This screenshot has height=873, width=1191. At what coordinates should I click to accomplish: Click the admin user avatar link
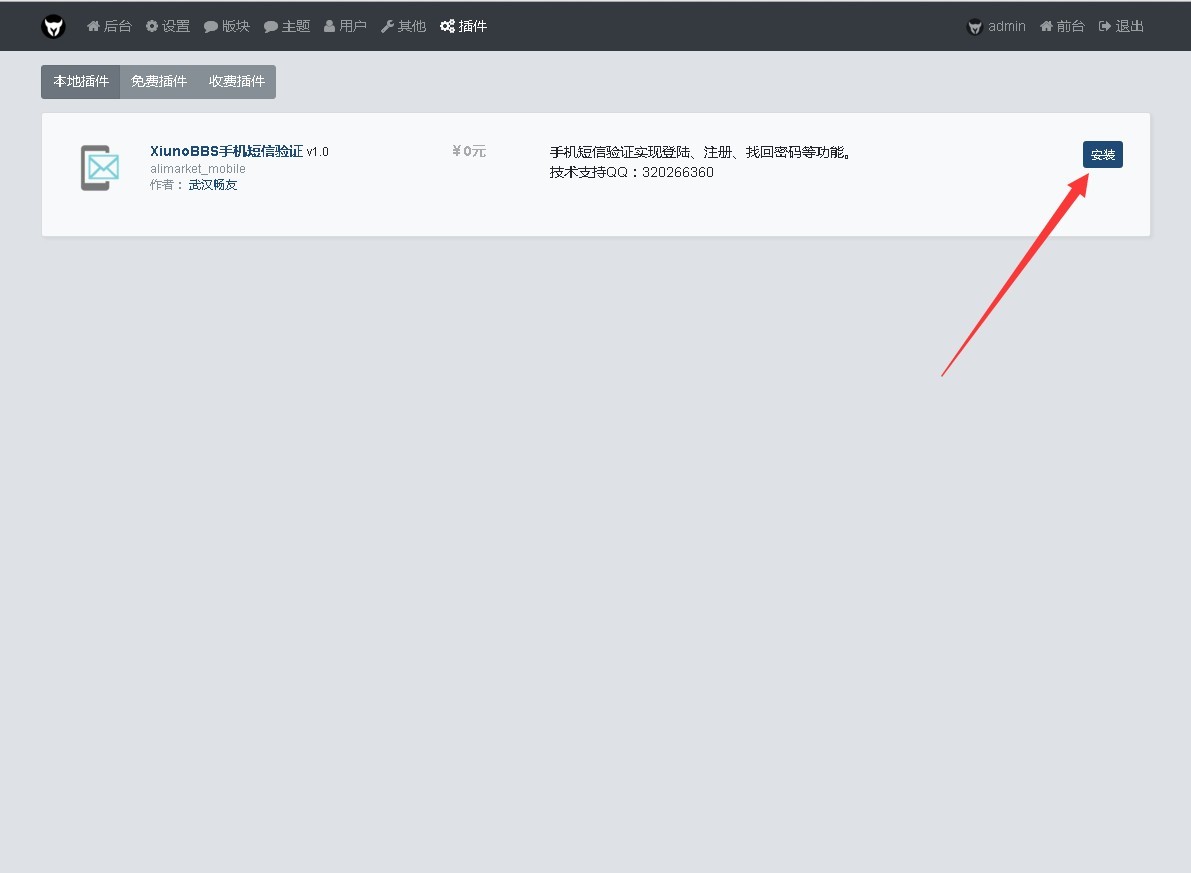click(996, 27)
